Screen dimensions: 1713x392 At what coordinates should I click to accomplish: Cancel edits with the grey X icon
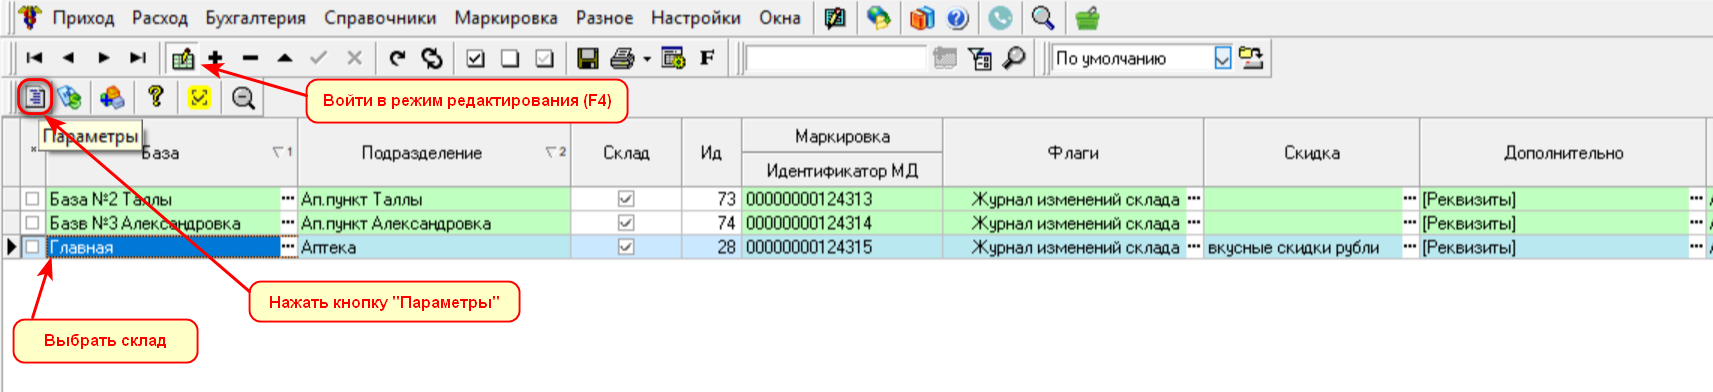(354, 58)
